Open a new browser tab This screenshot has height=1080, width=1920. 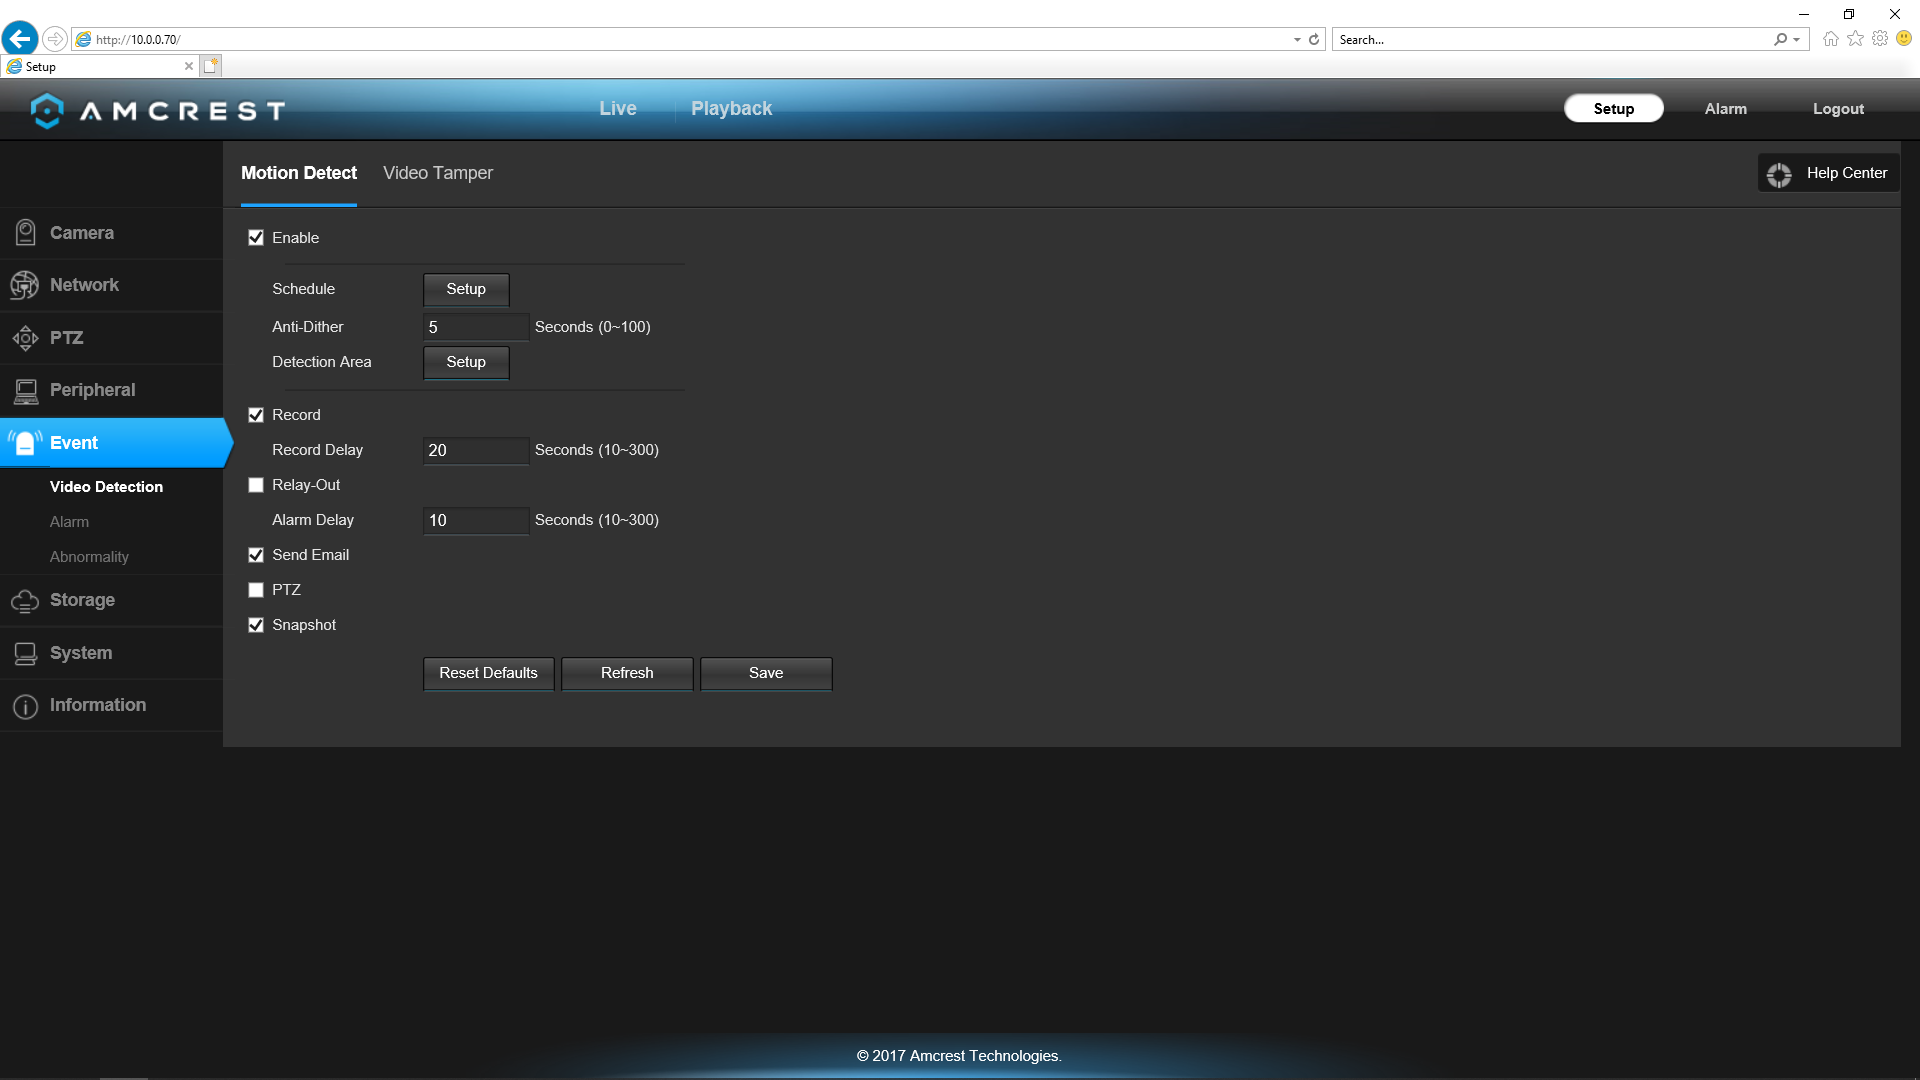point(211,66)
